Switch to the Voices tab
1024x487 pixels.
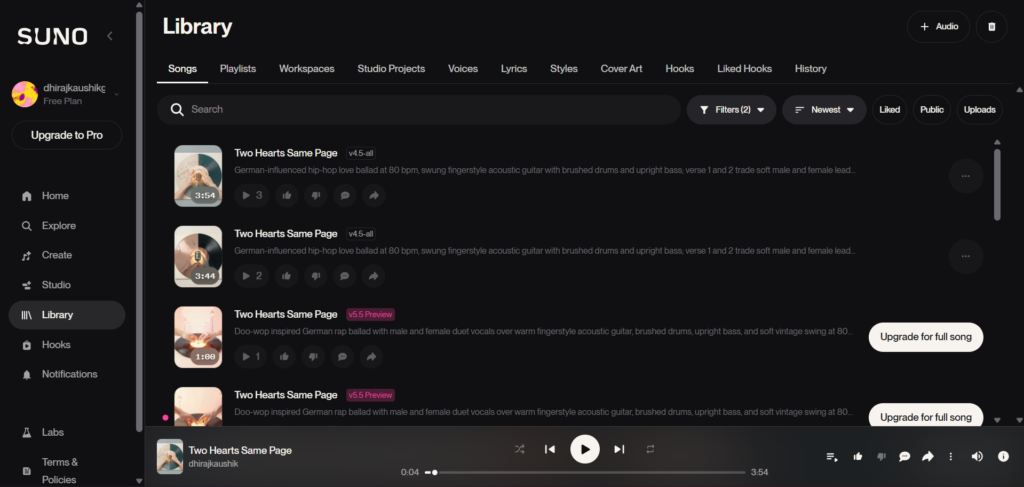coord(463,69)
